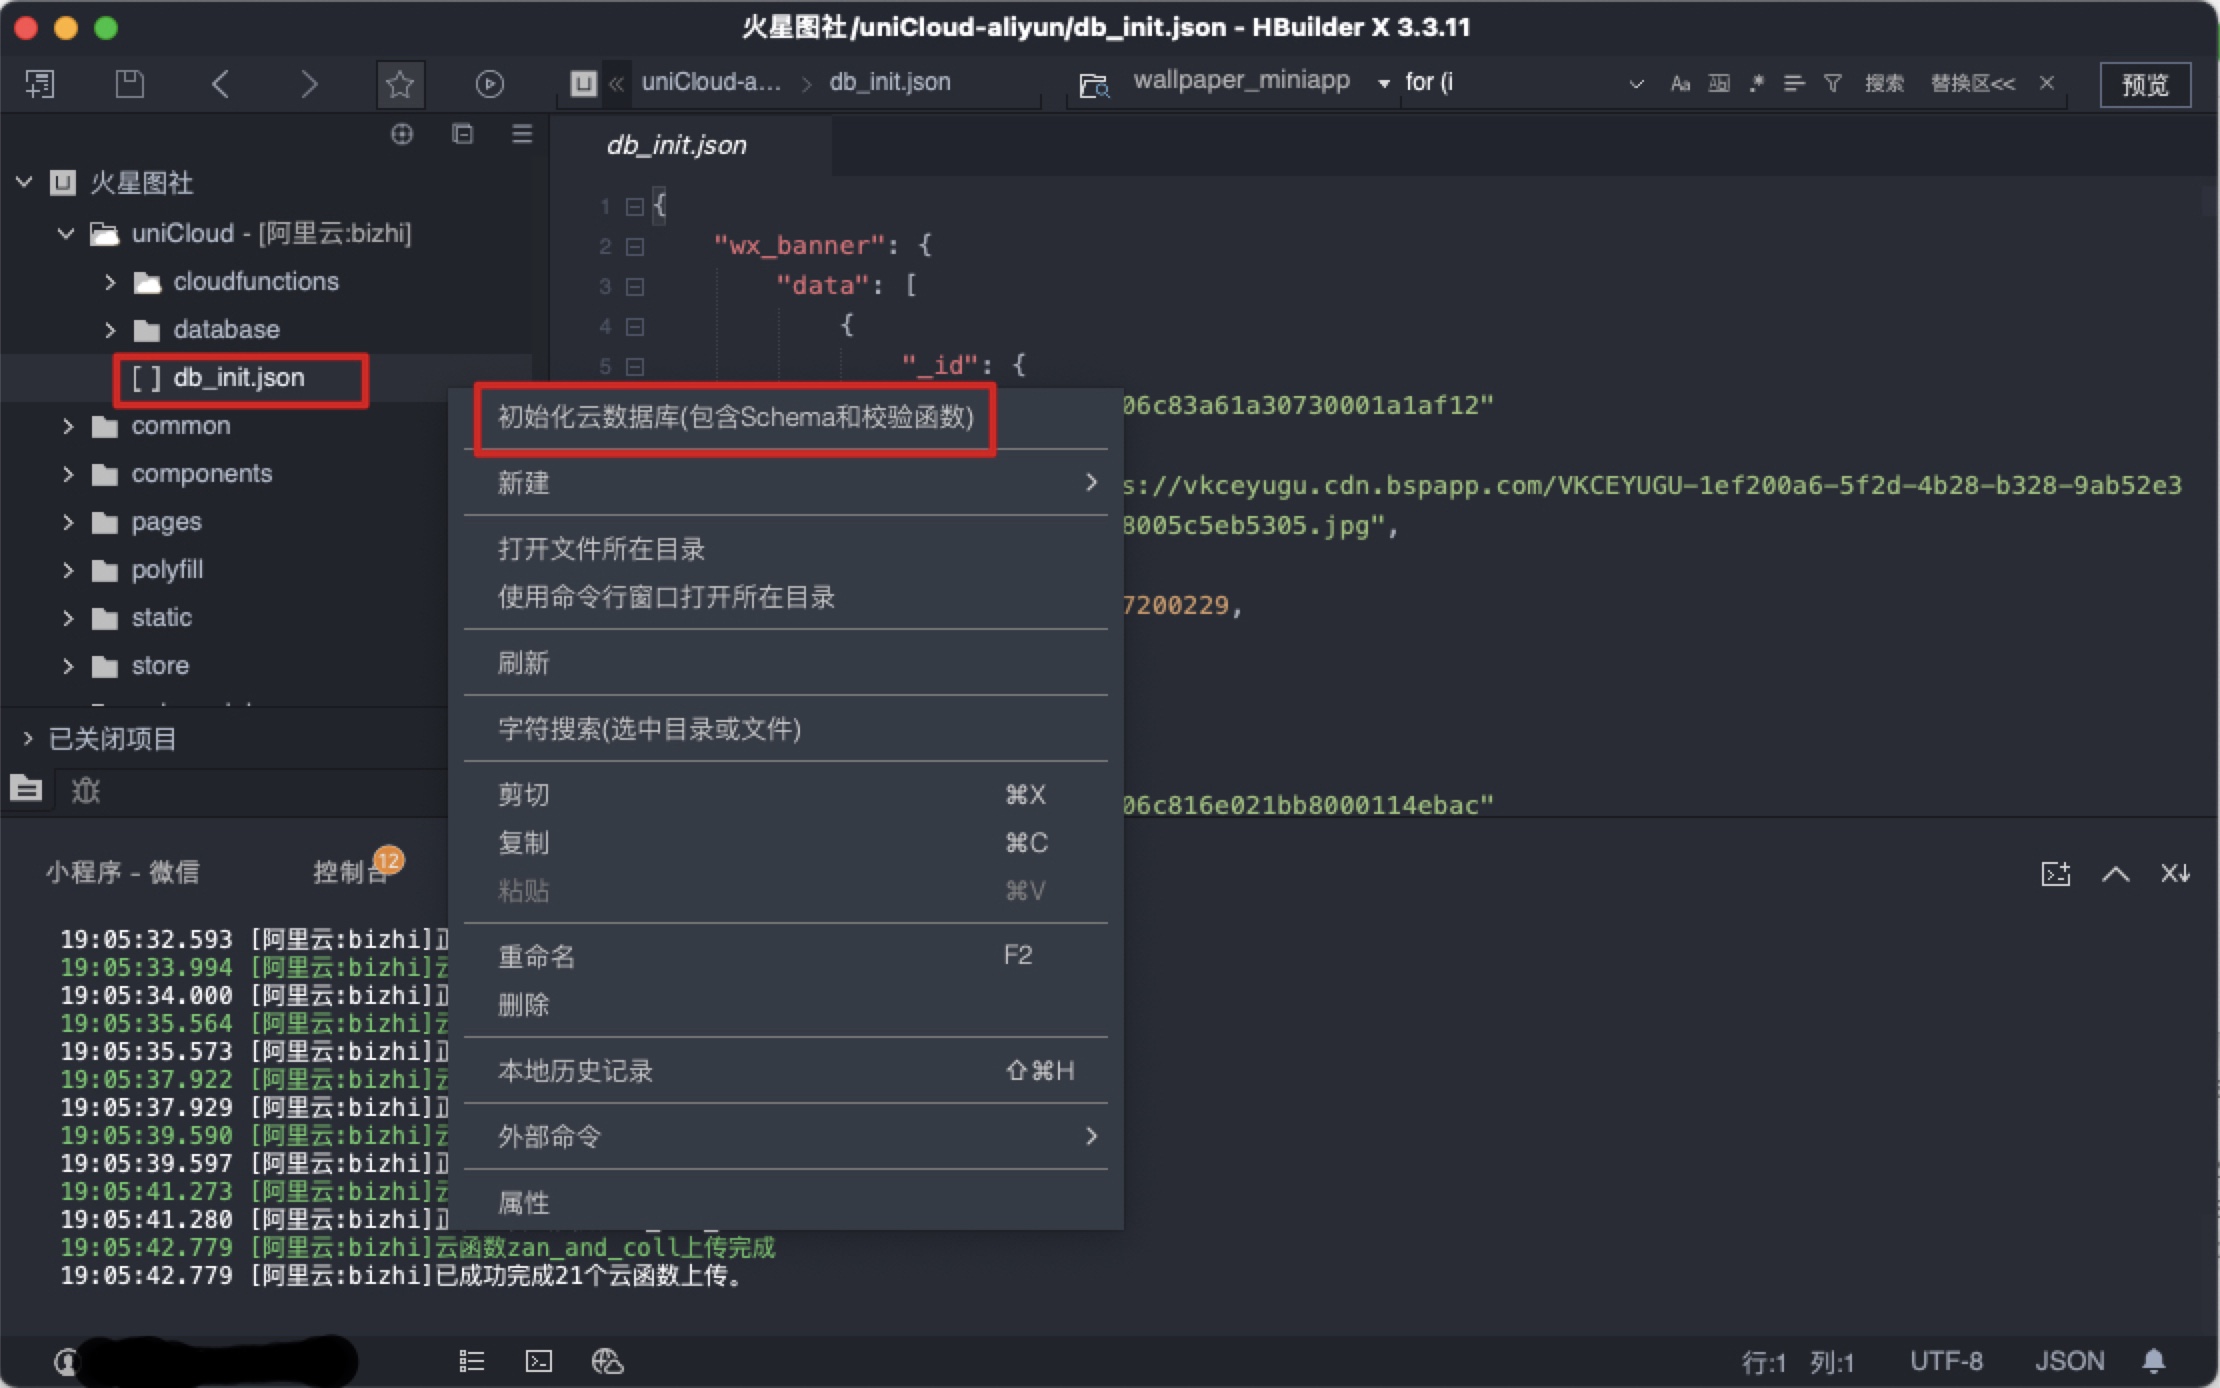This screenshot has width=2220, height=1388.
Task: Click the notification bell in status bar
Action: (2155, 1360)
